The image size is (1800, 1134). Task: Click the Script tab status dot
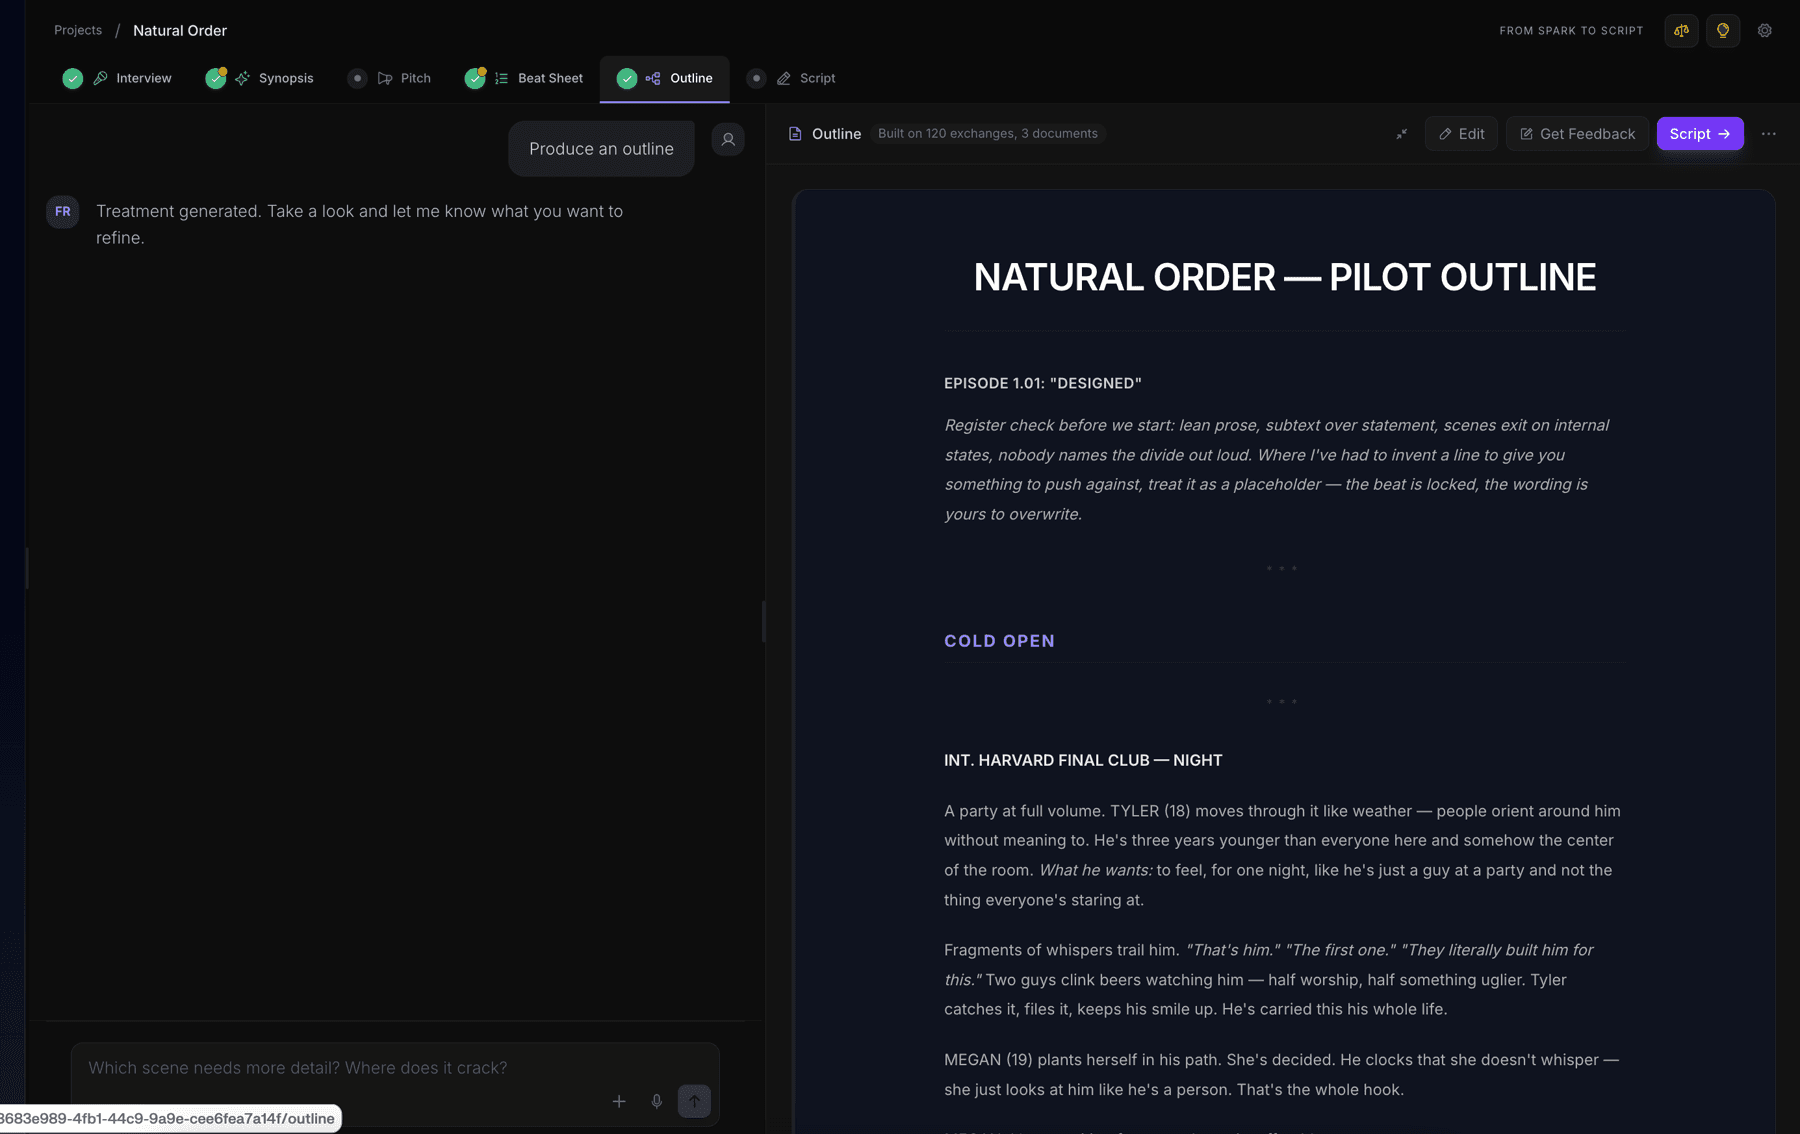click(x=756, y=78)
